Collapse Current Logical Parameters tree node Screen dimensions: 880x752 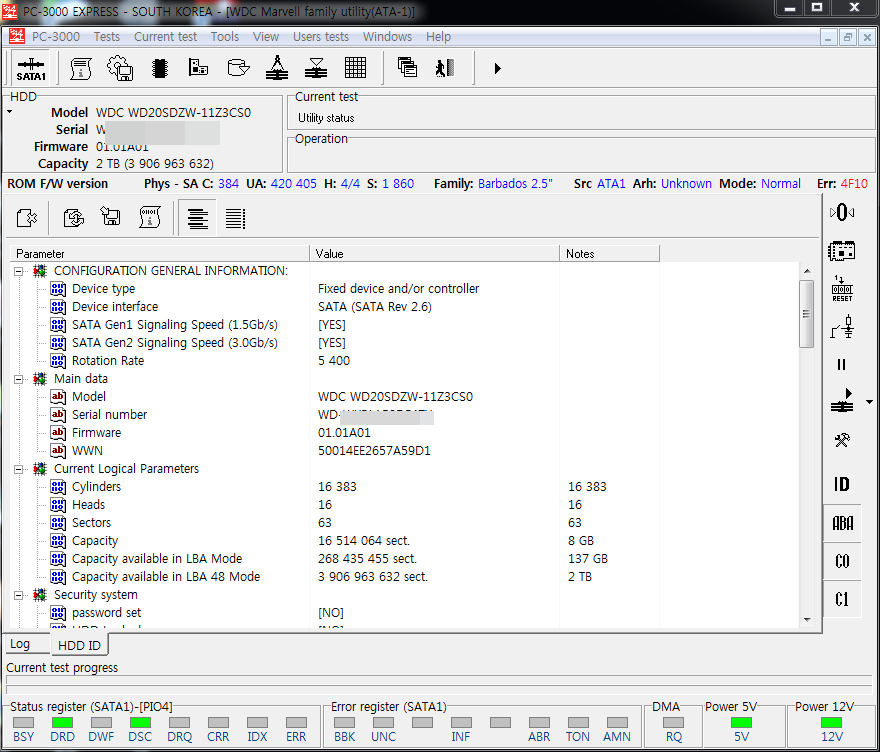tap(19, 469)
